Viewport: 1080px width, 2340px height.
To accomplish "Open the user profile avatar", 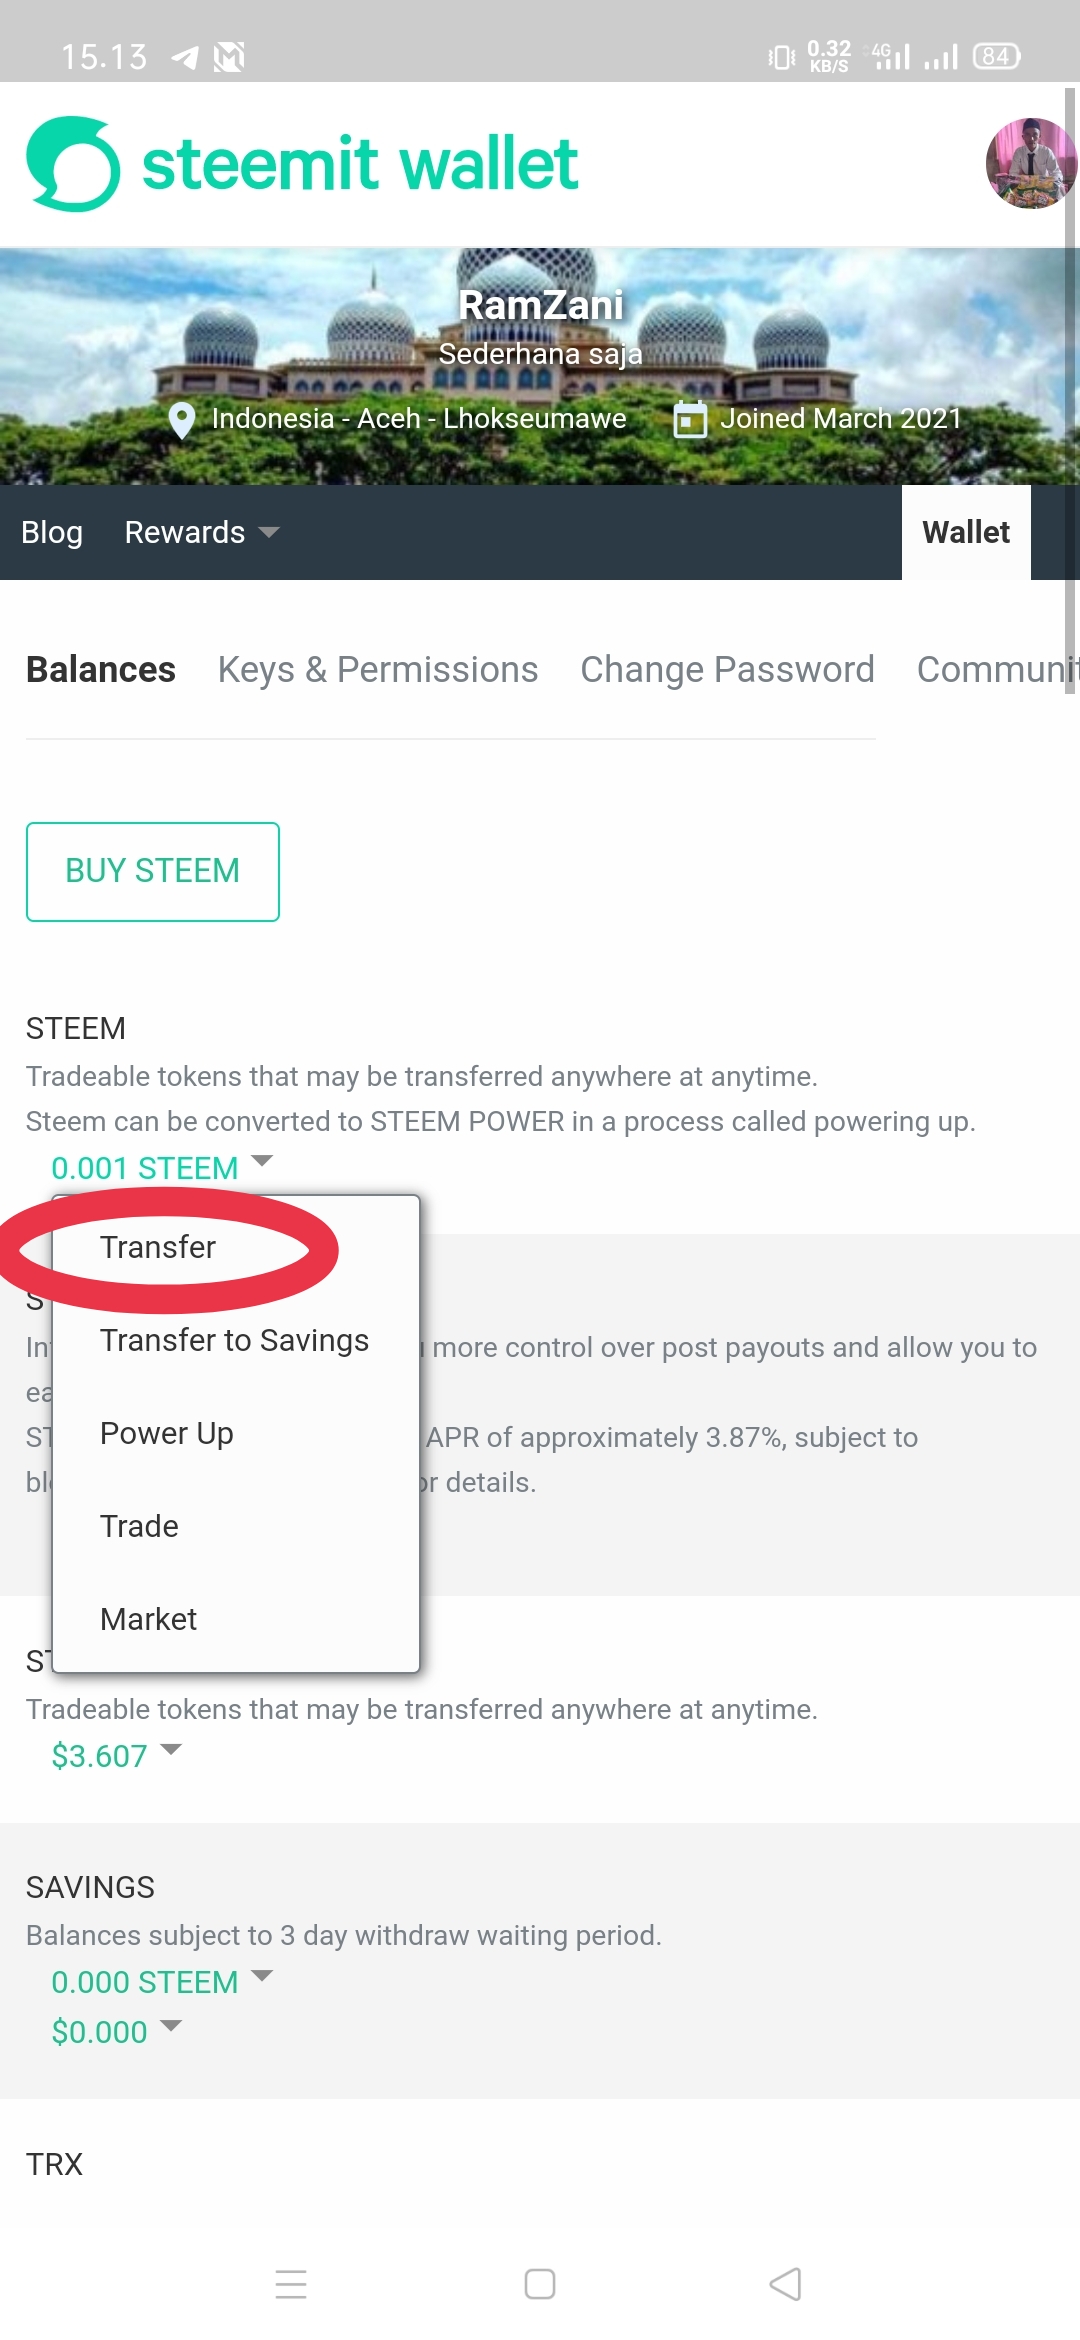I will coord(1030,164).
